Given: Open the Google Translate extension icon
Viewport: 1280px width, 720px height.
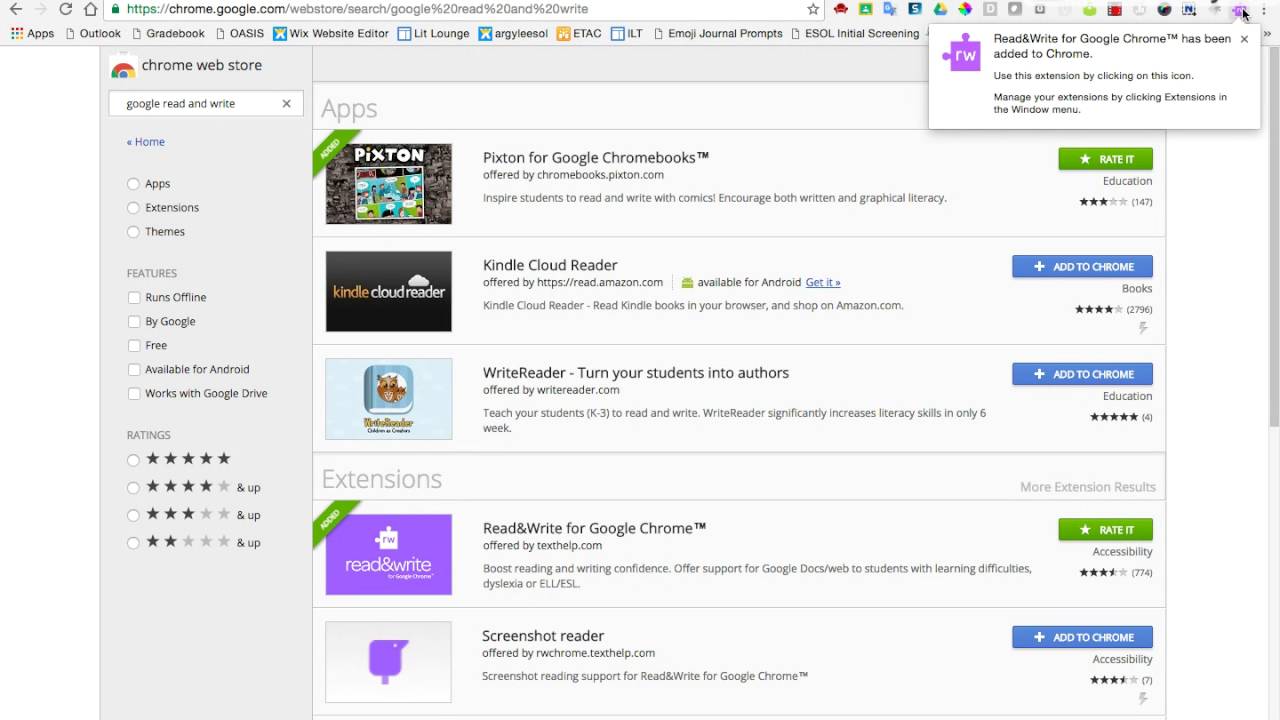Looking at the screenshot, I should click(890, 9).
